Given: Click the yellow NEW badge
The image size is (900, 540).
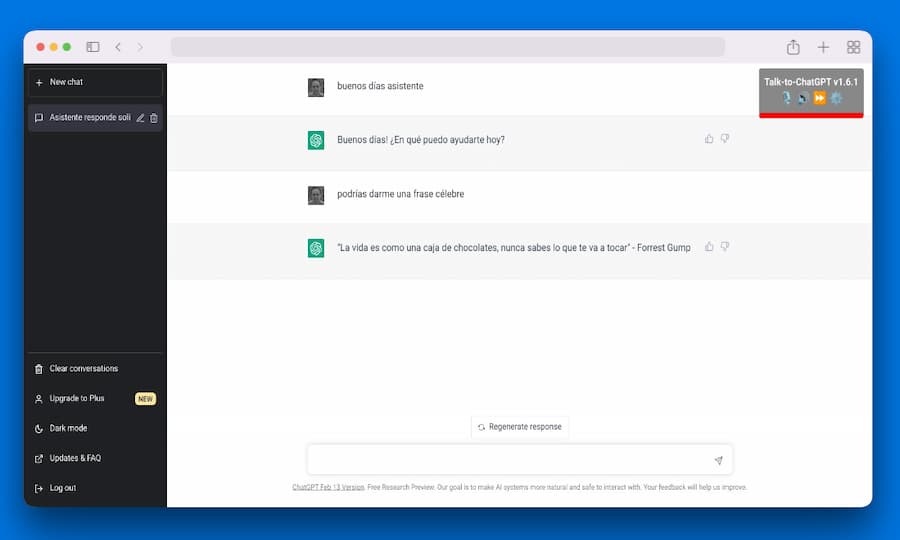Looking at the screenshot, I should 145,399.
